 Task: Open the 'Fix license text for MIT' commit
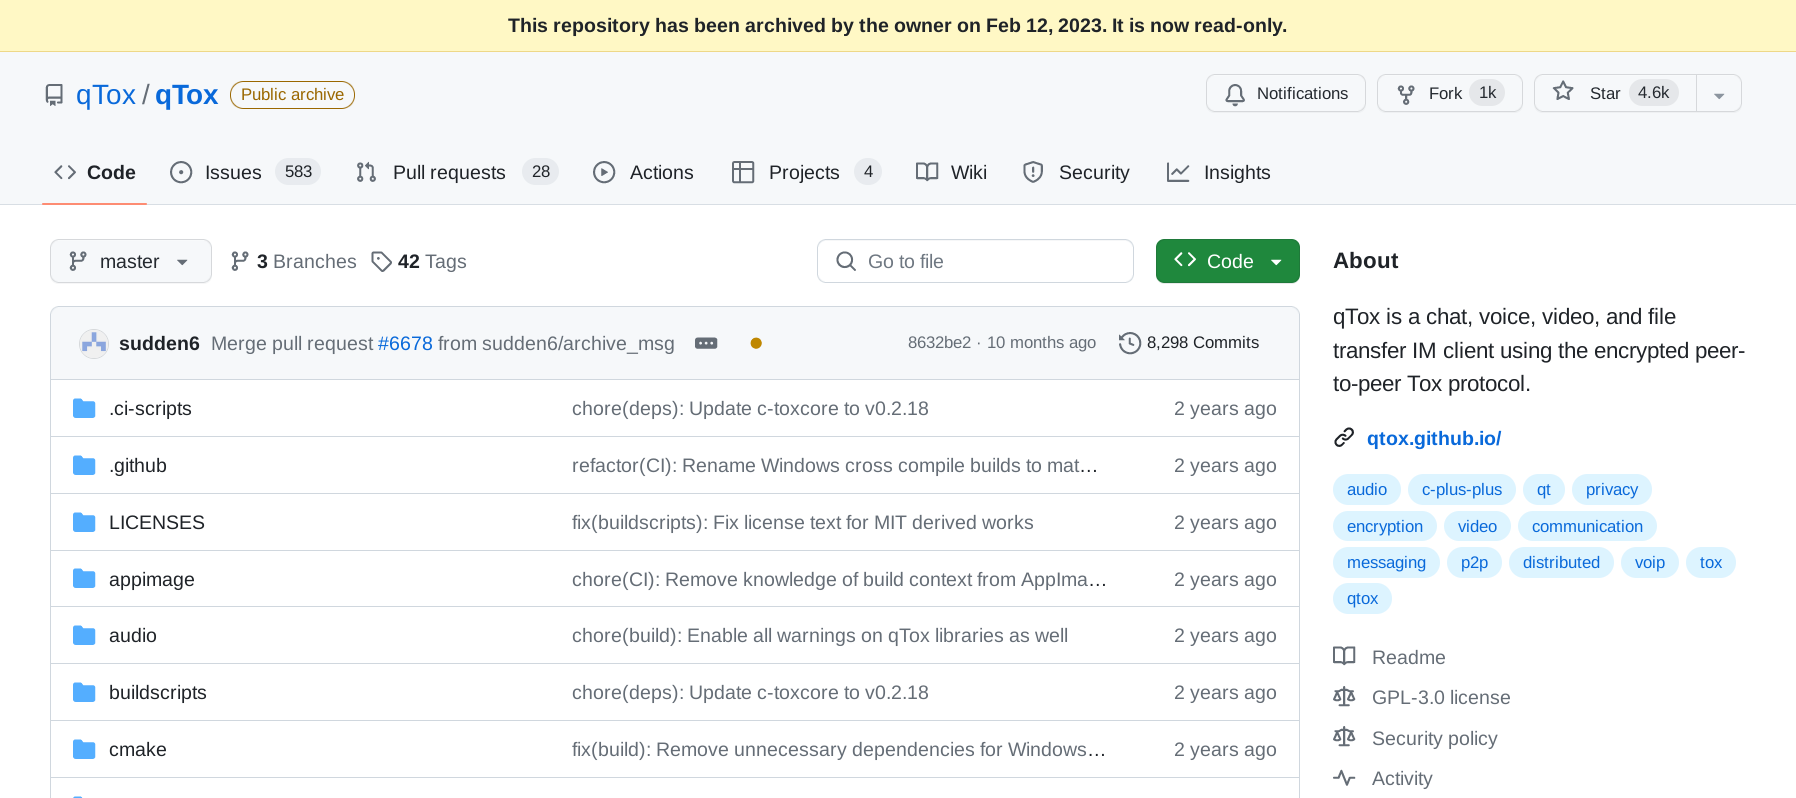[x=802, y=522]
